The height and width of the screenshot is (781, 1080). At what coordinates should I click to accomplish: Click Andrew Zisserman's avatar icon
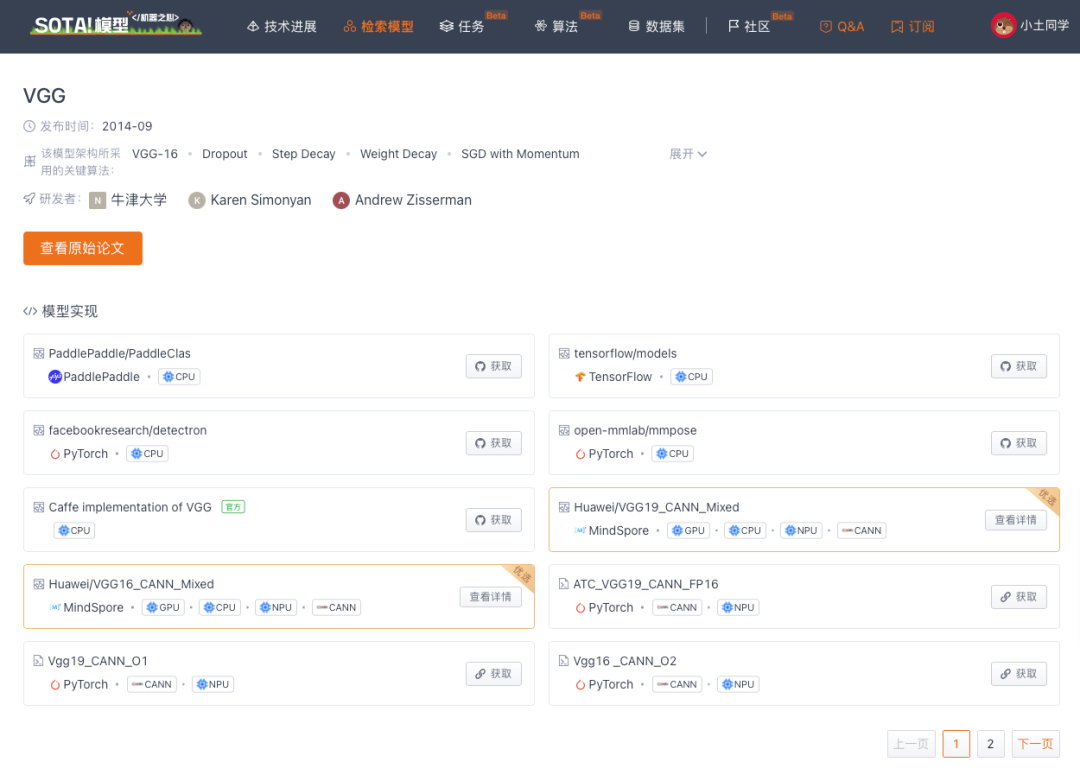[341, 200]
